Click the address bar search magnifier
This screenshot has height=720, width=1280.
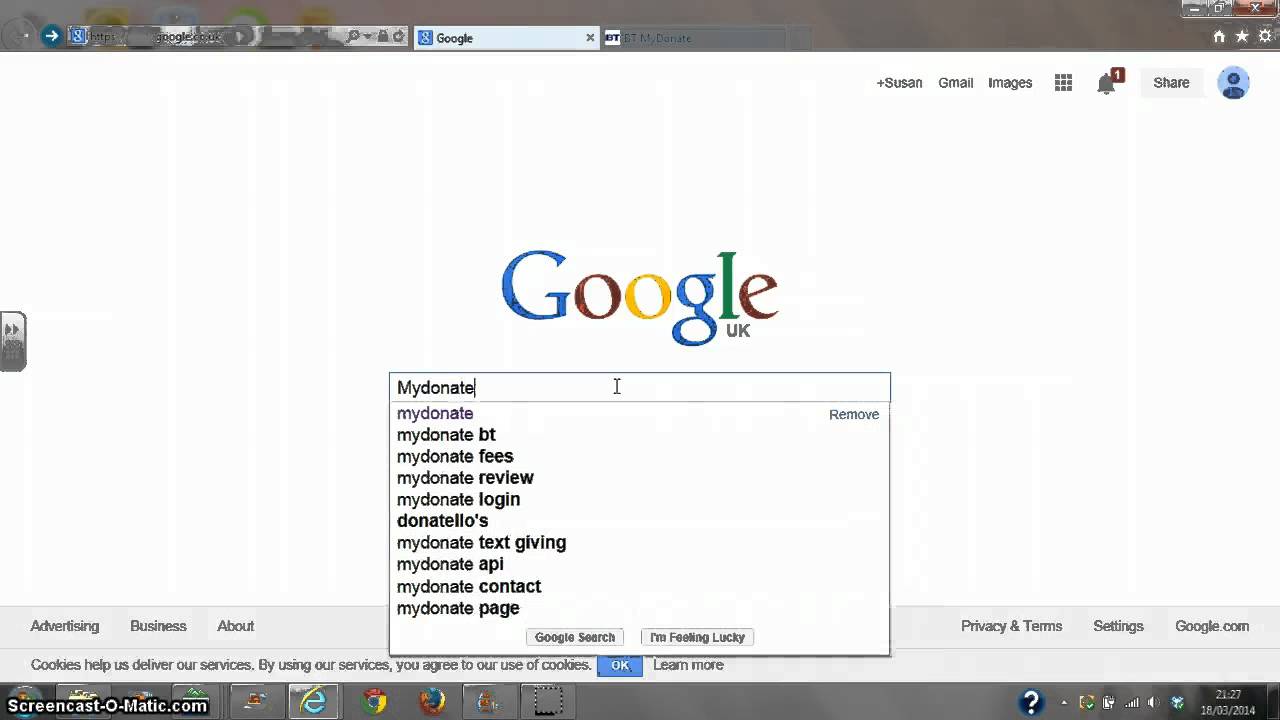click(353, 37)
